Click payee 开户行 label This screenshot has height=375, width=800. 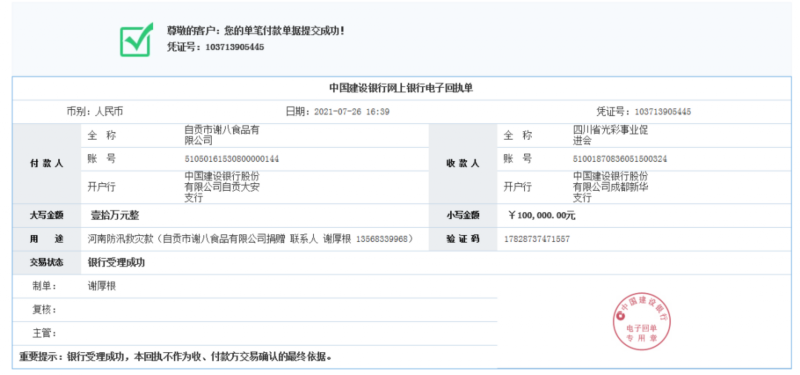[x=518, y=187]
